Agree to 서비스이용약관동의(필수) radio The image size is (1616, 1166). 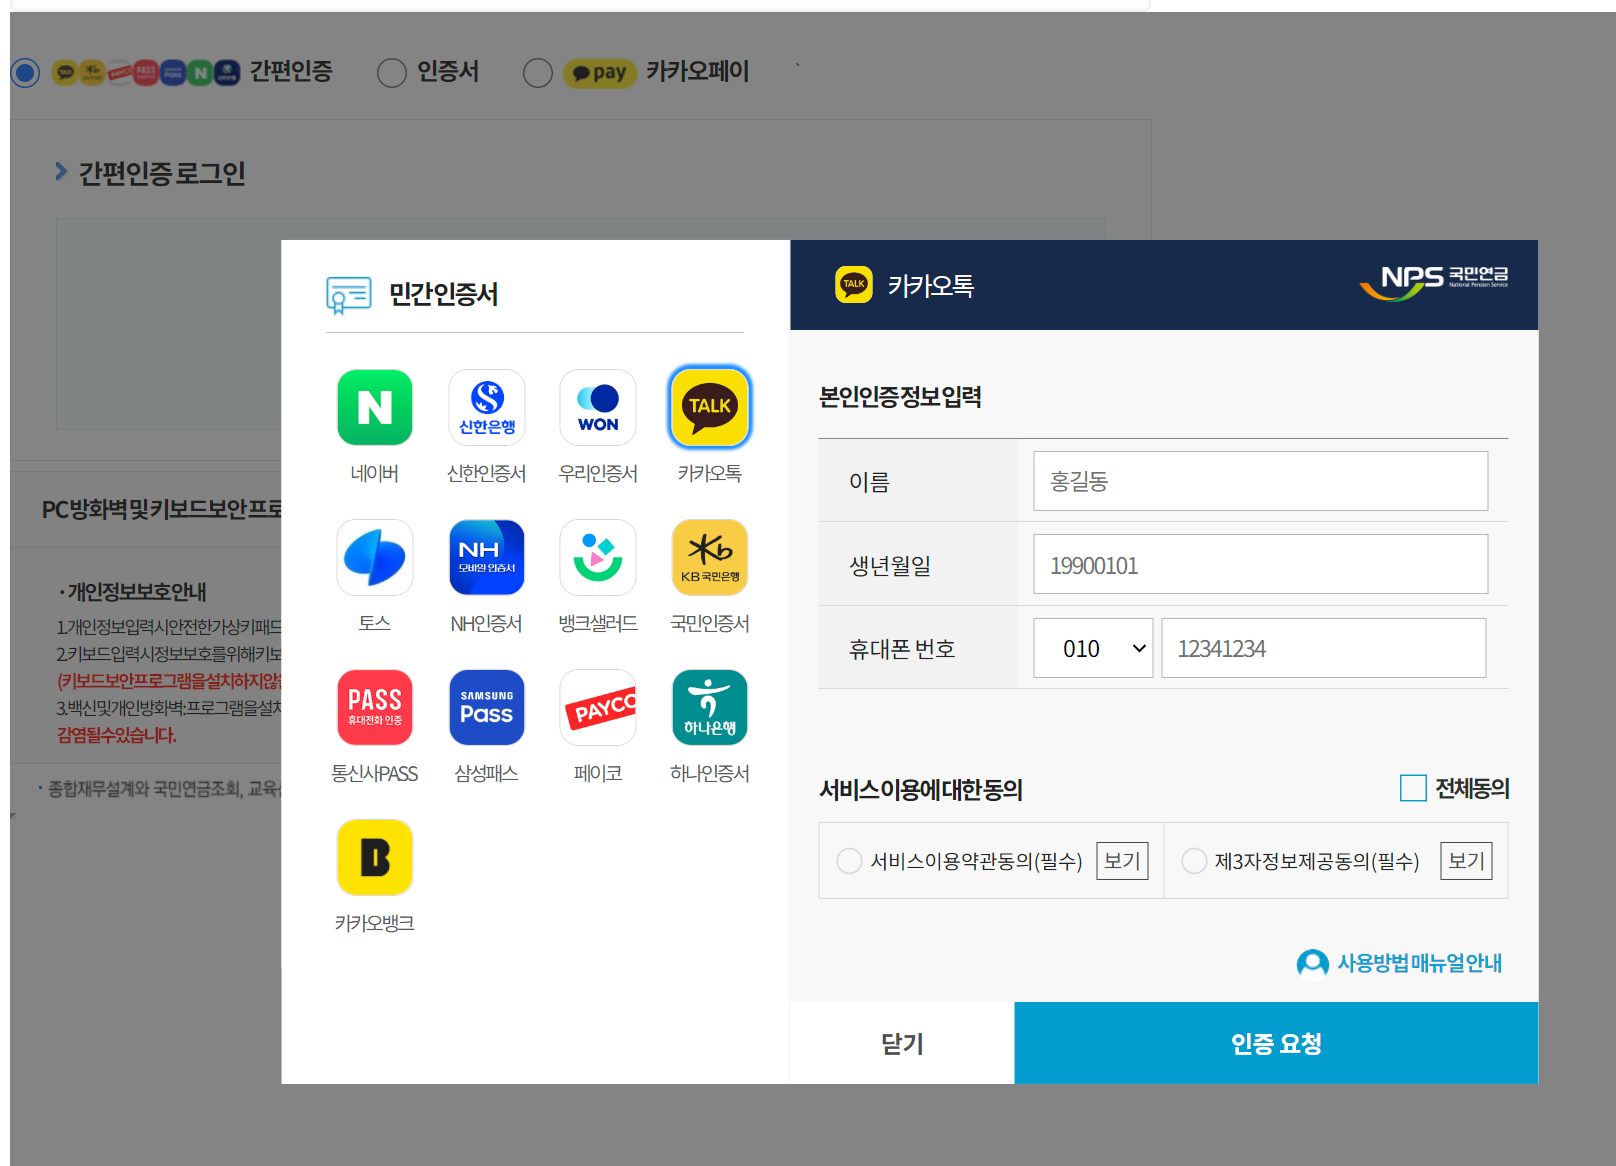[849, 861]
